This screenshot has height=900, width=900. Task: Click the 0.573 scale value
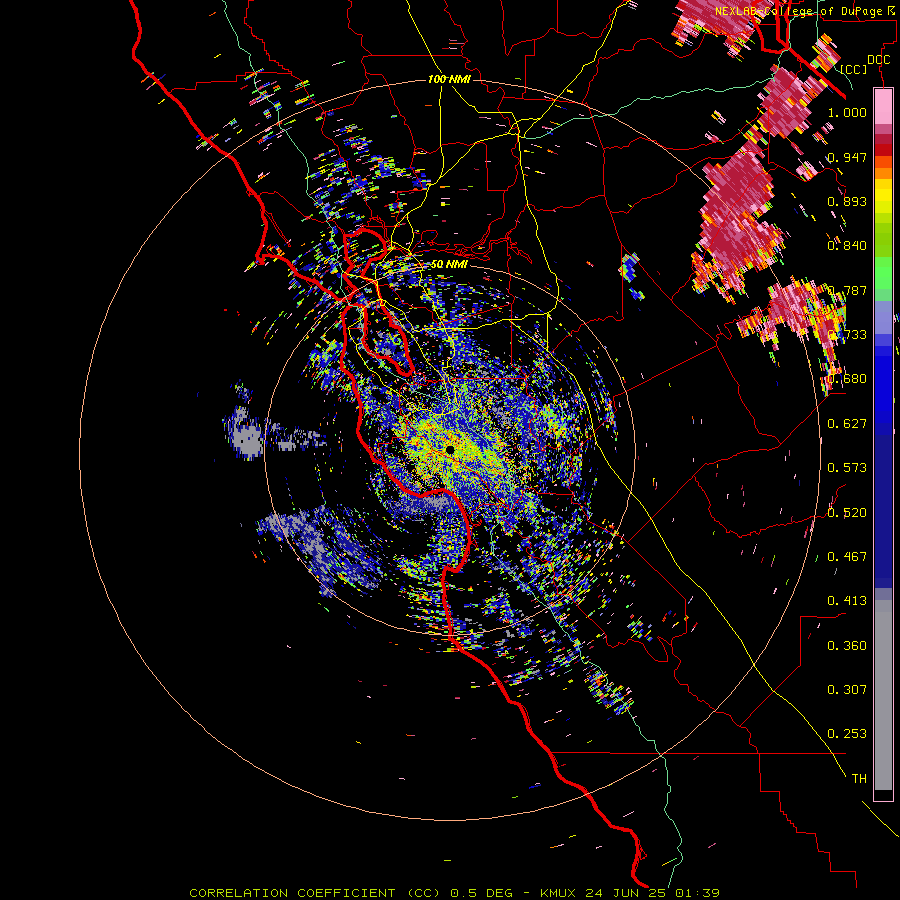[847, 468]
